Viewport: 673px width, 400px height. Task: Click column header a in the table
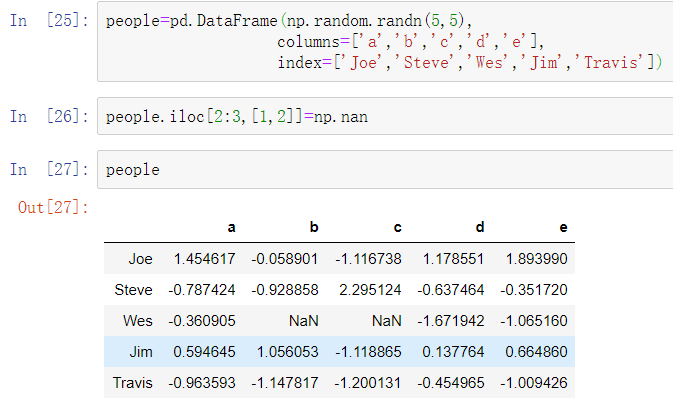[x=231, y=227]
